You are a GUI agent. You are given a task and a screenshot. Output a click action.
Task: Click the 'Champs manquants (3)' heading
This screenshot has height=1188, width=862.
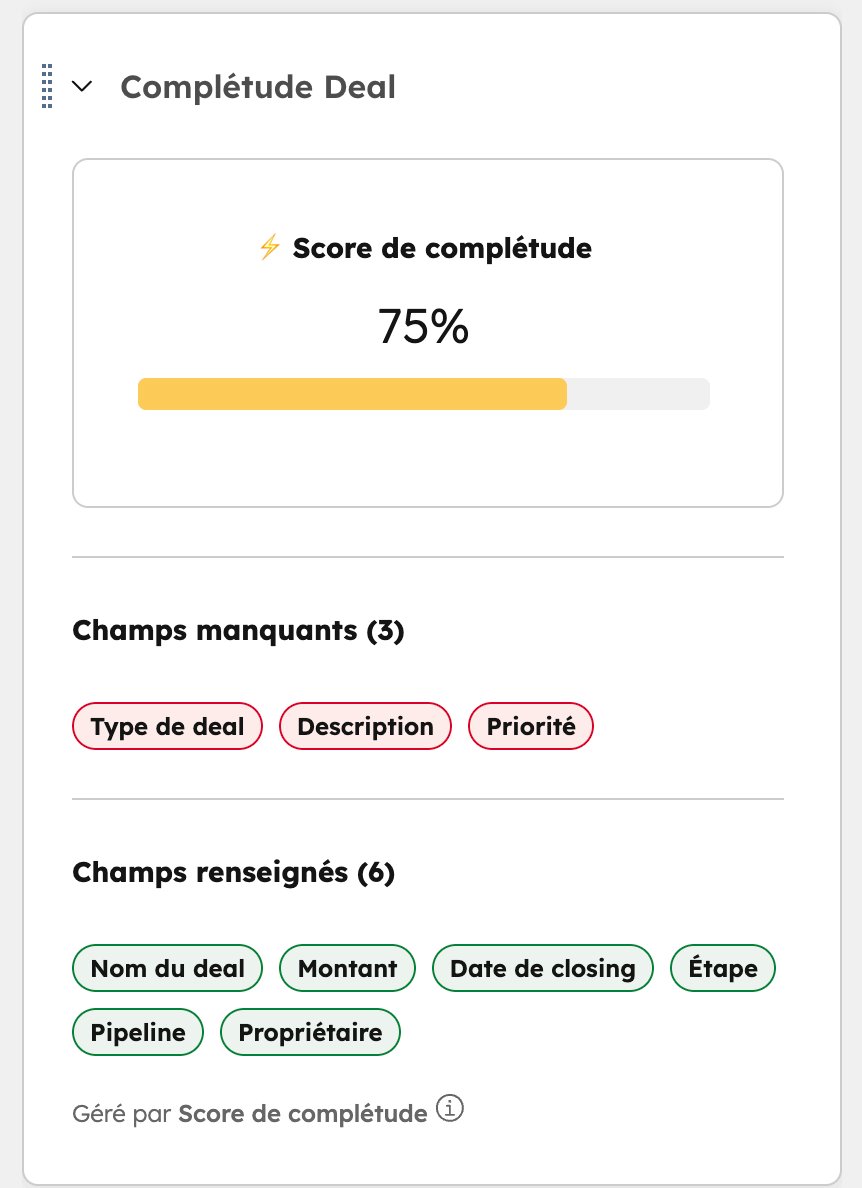[x=238, y=631]
